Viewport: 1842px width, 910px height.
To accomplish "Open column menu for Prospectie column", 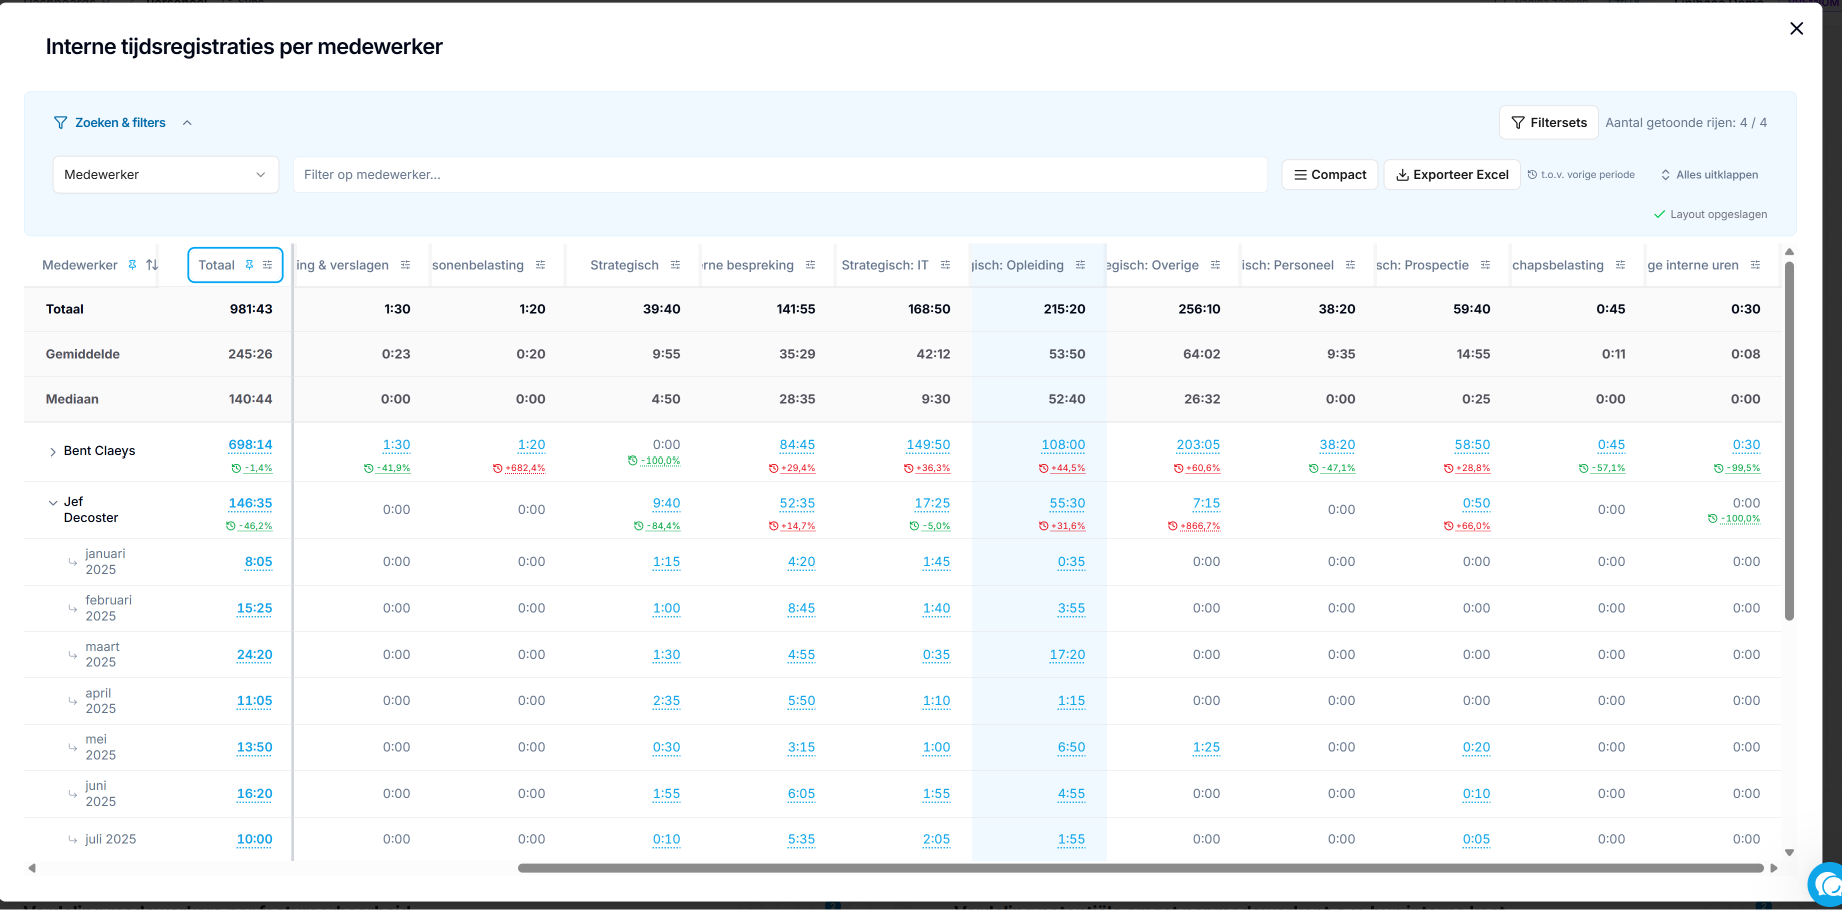I will [1485, 265].
